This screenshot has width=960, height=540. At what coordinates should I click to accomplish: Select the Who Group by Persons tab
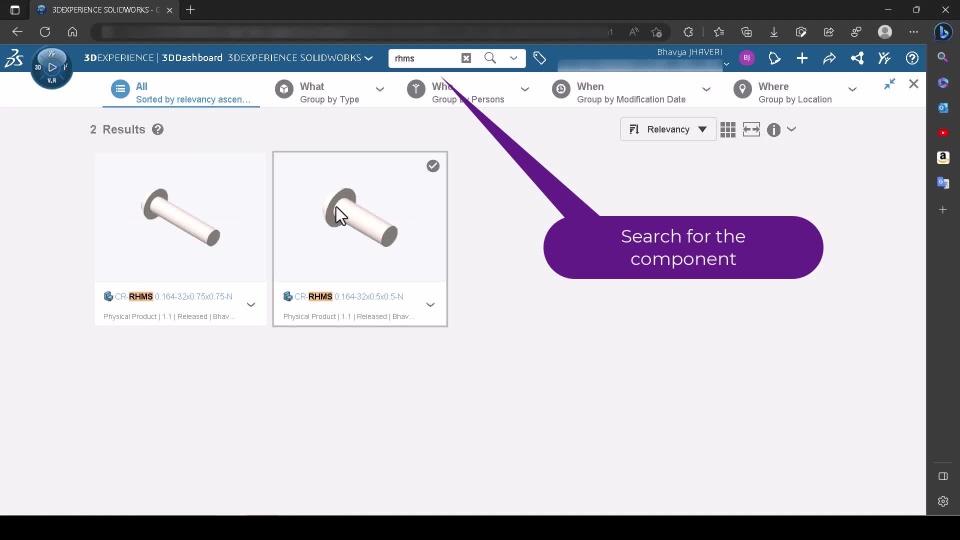coord(456,92)
